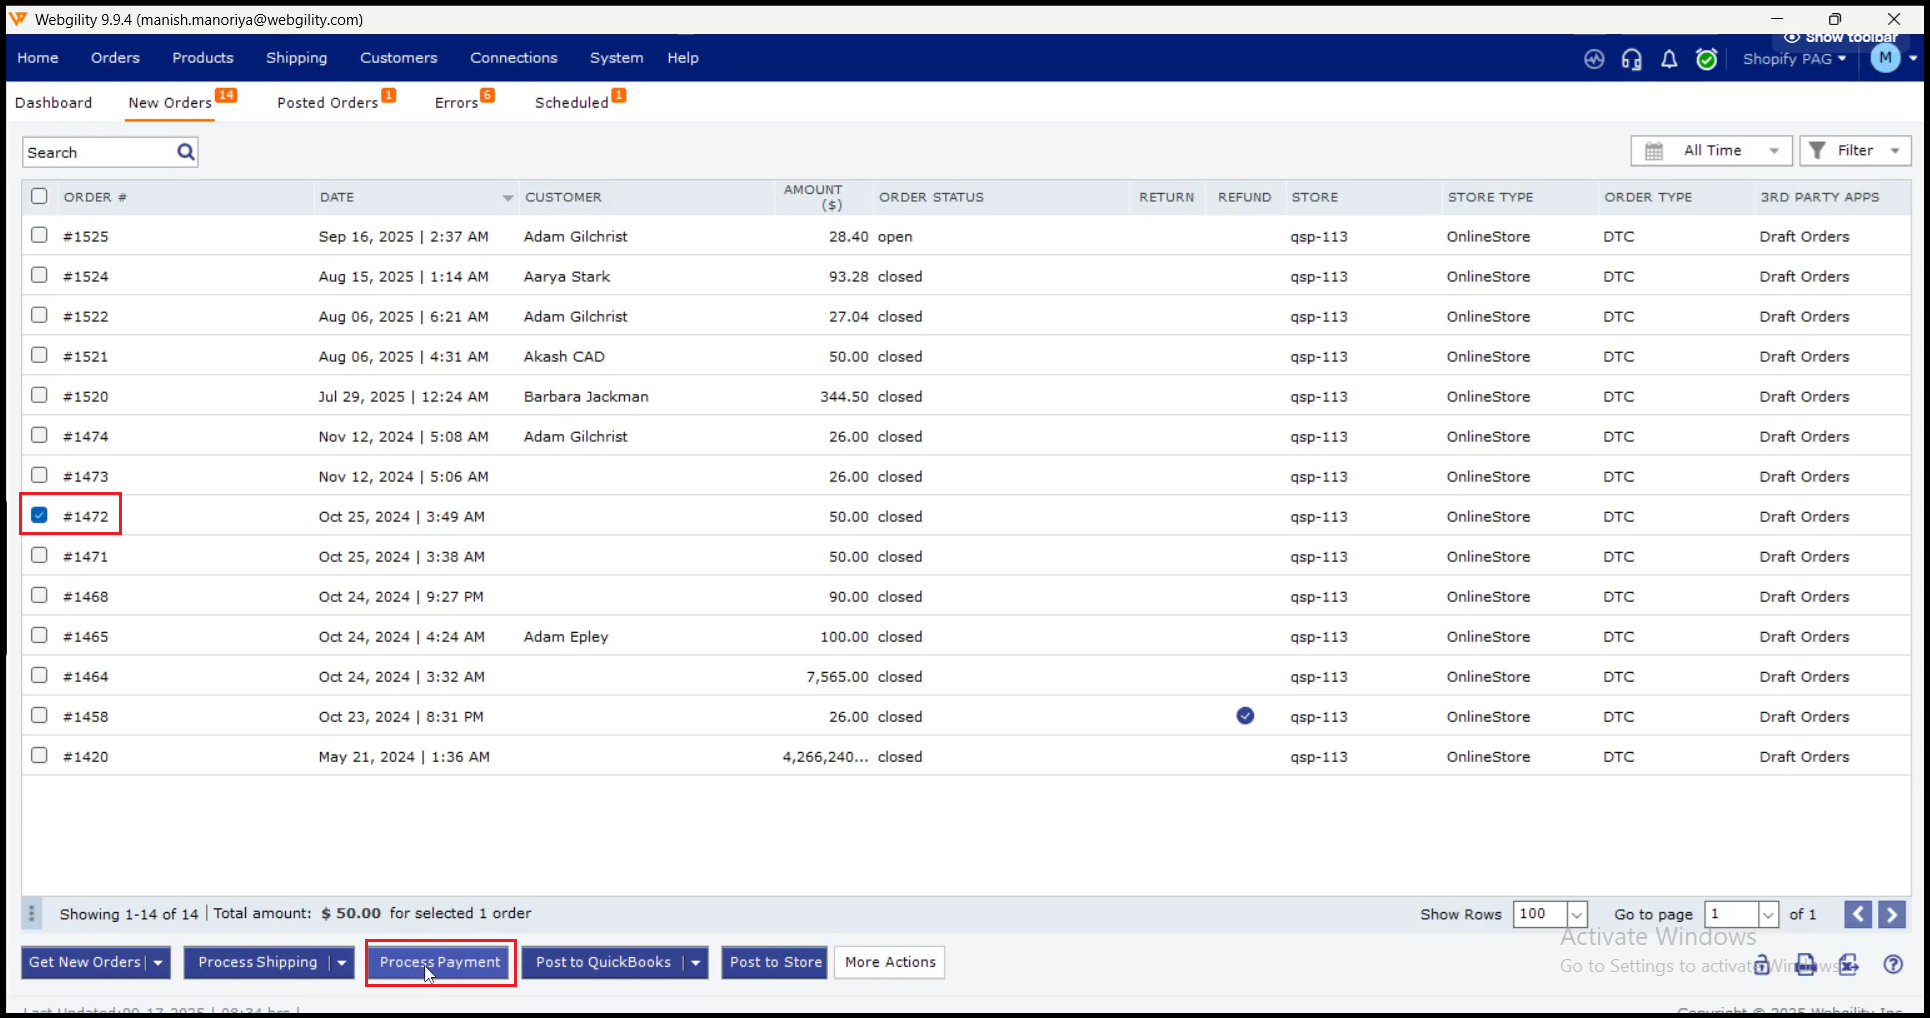This screenshot has height=1018, width=1930.
Task: Click the green scheduler alarm clock icon
Action: (x=1707, y=60)
